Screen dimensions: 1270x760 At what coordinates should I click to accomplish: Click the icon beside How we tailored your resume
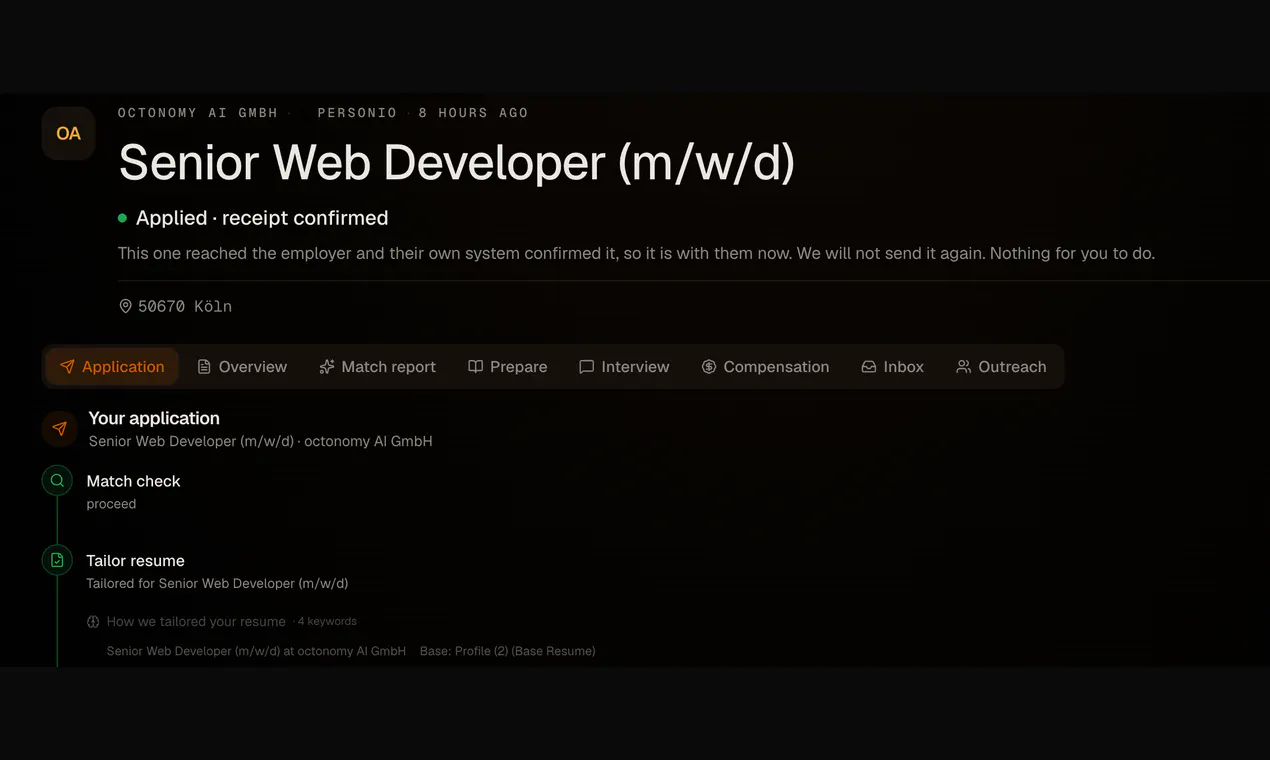point(93,622)
